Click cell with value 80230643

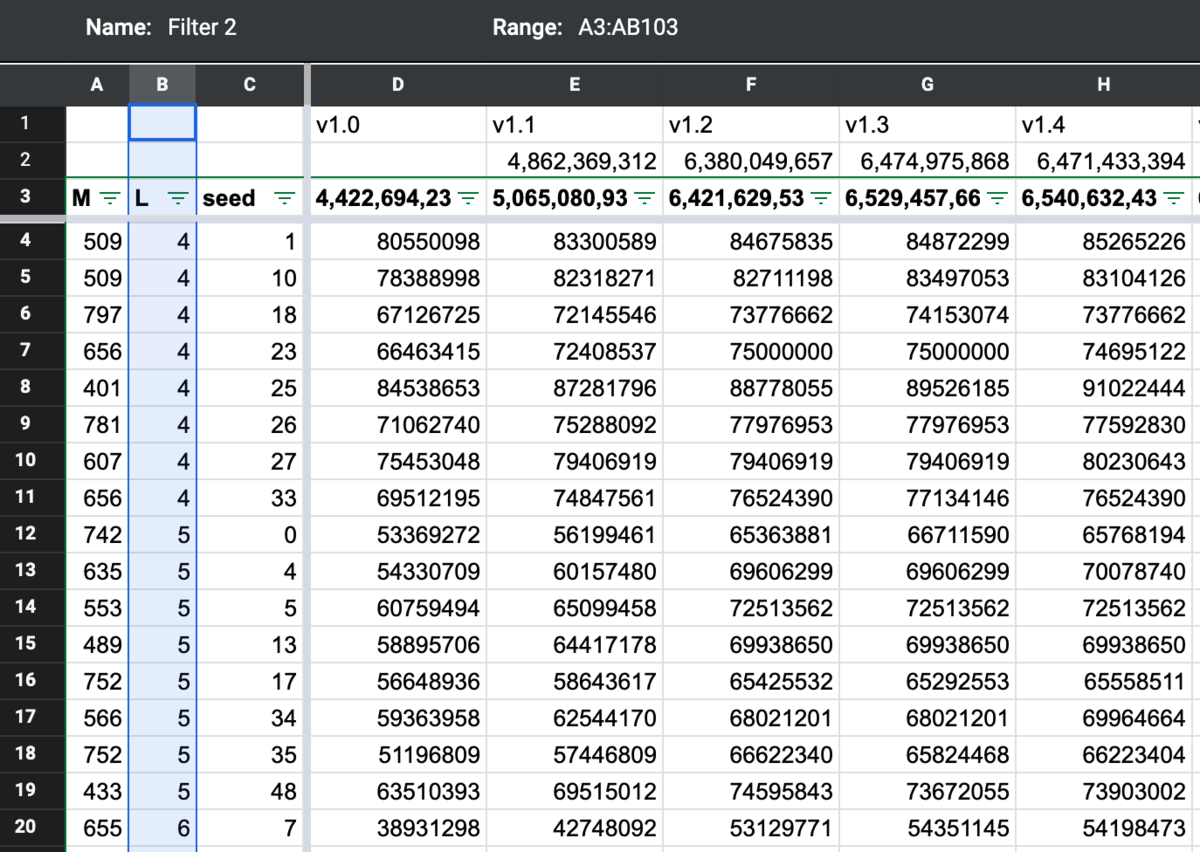click(x=1104, y=461)
